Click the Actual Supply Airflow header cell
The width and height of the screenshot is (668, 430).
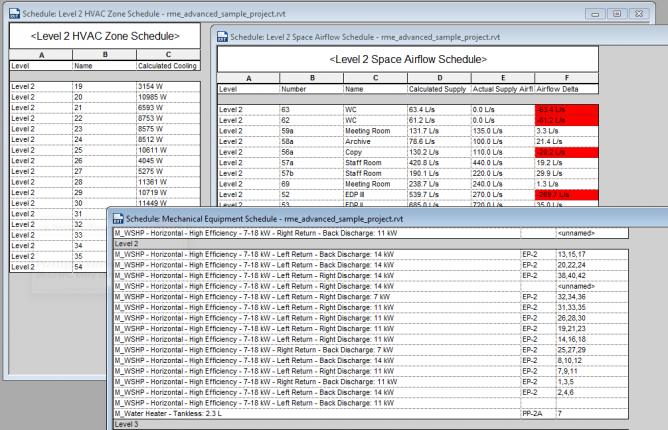point(503,89)
